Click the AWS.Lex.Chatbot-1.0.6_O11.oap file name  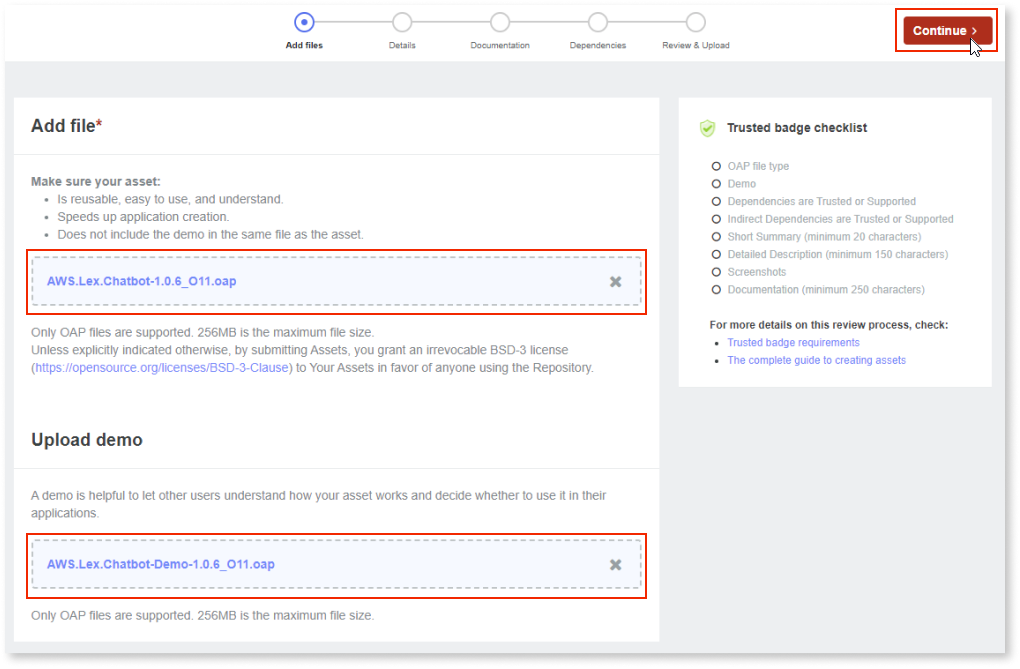click(141, 281)
